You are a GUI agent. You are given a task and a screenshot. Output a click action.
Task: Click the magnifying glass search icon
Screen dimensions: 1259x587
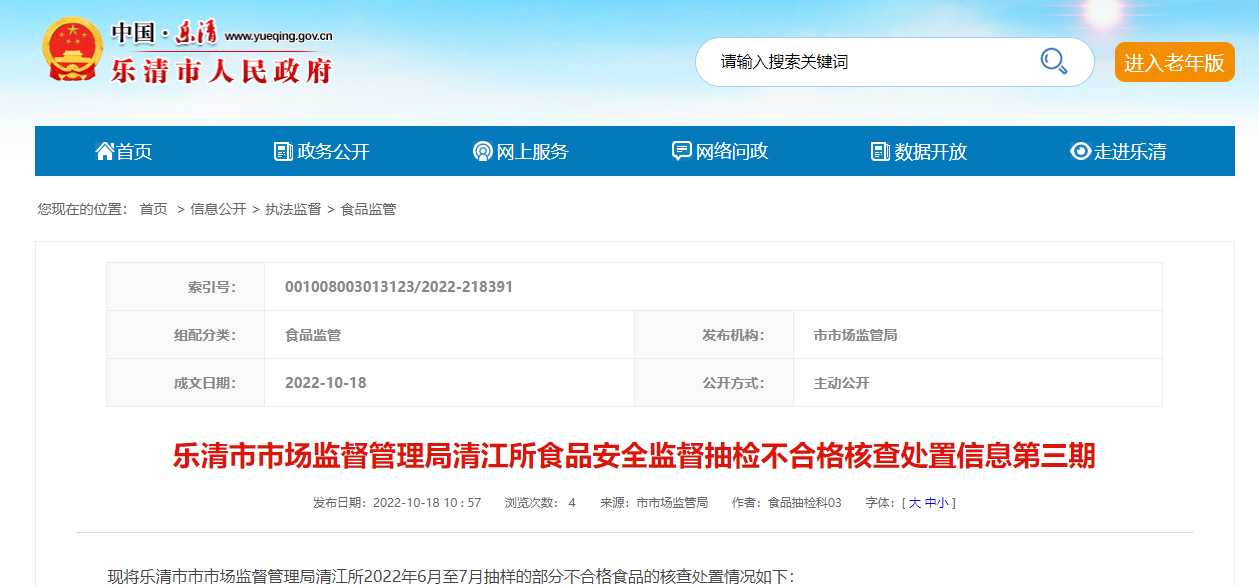1053,62
